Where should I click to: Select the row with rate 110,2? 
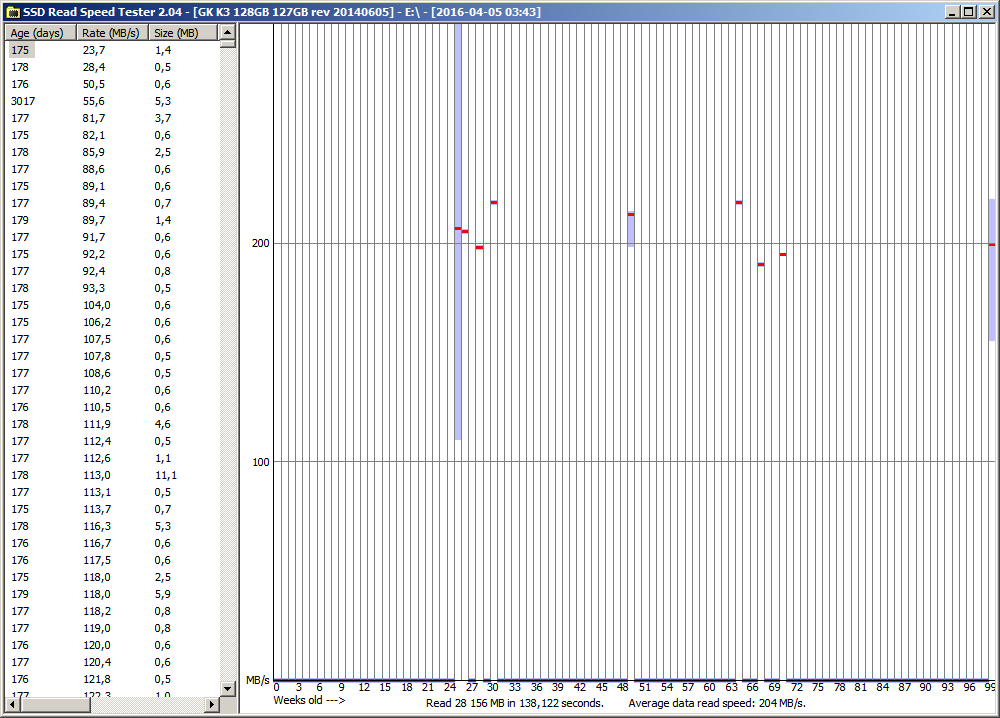[x=112, y=390]
